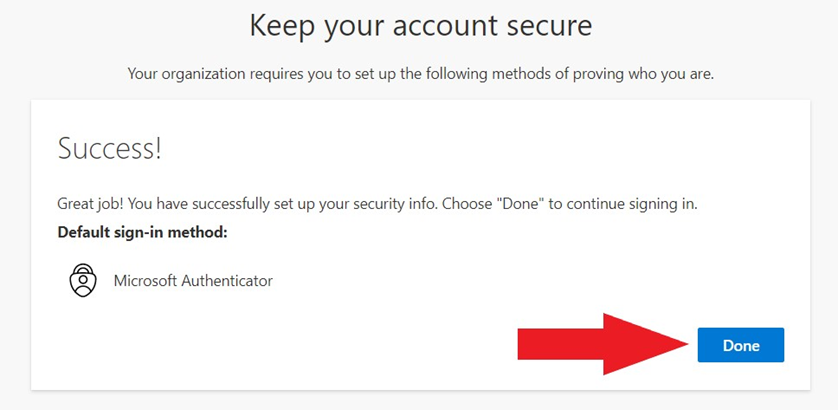Click the Microsoft Authenticator method label
This screenshot has width=838, height=410.
pos(193,280)
